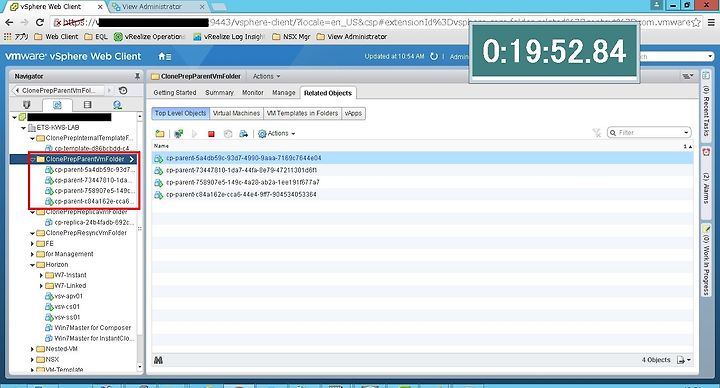Image resolution: width=720 pixels, height=388 pixels.
Task: Click the red power off icon
Action: 211,134
